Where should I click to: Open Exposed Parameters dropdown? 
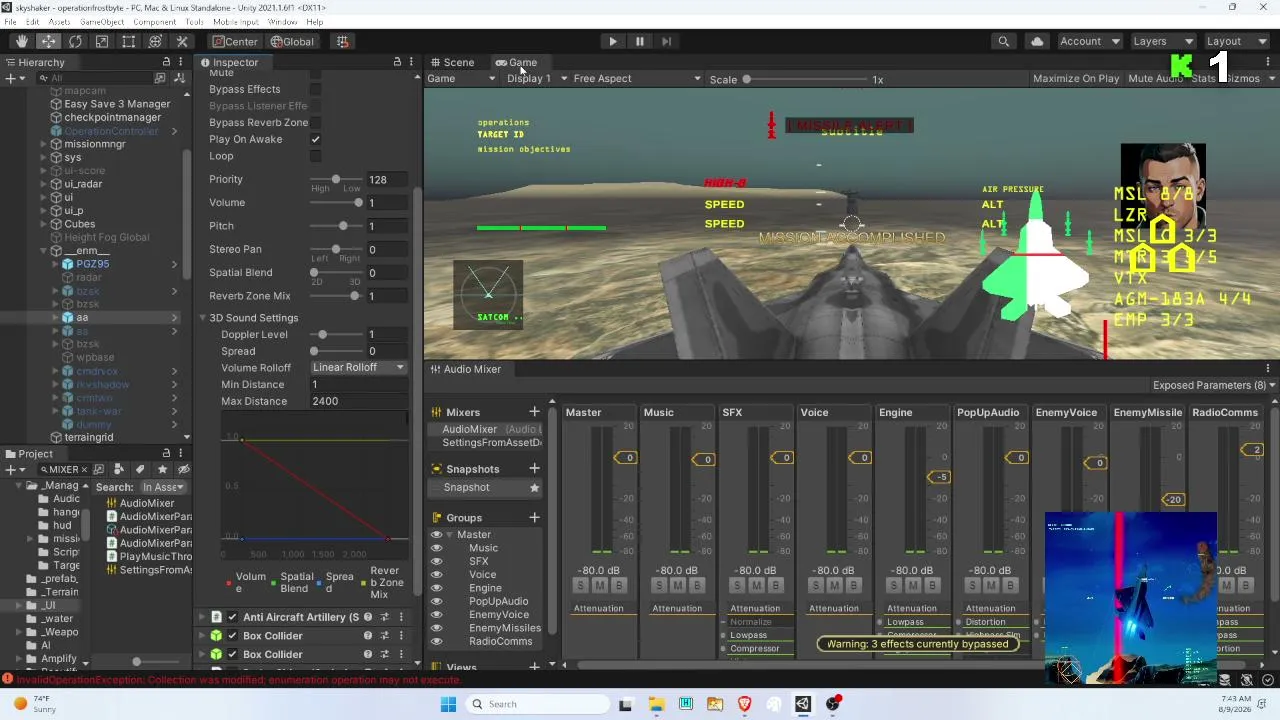(x=1215, y=385)
